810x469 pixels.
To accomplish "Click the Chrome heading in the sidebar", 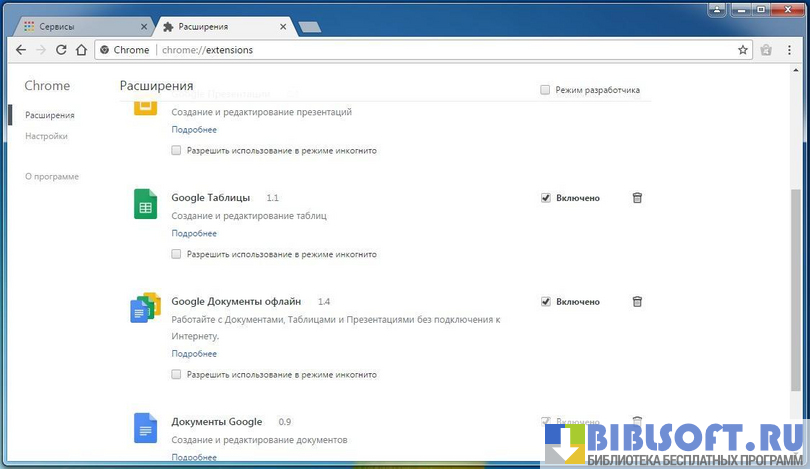I will [x=47, y=86].
